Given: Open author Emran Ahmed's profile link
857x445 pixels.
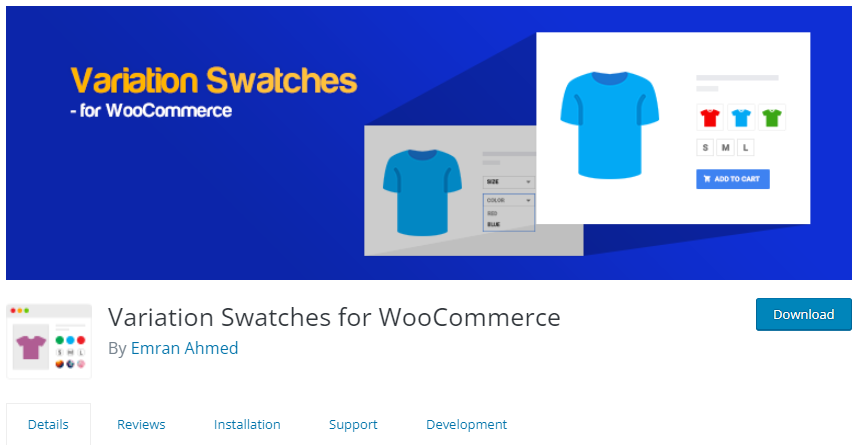Looking at the screenshot, I should [185, 348].
